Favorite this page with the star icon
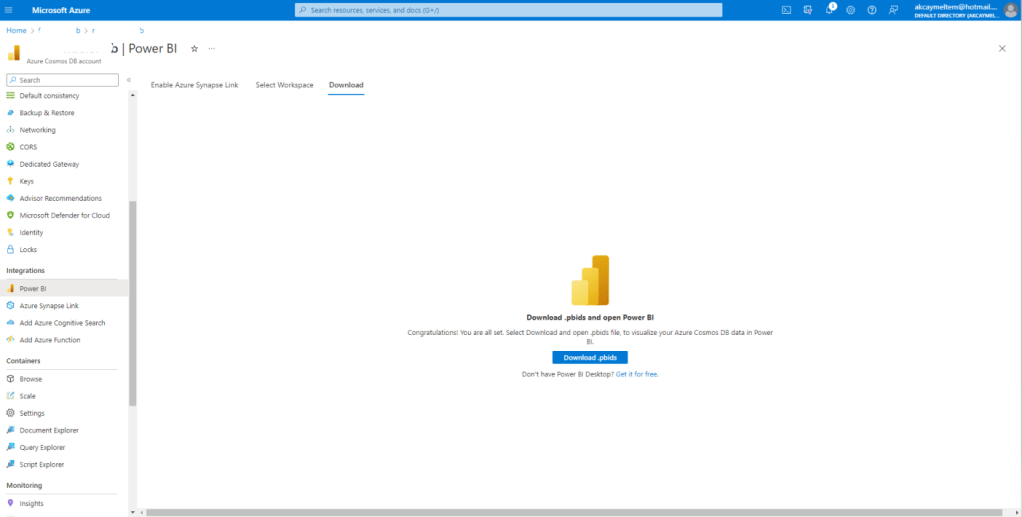 [194, 48]
